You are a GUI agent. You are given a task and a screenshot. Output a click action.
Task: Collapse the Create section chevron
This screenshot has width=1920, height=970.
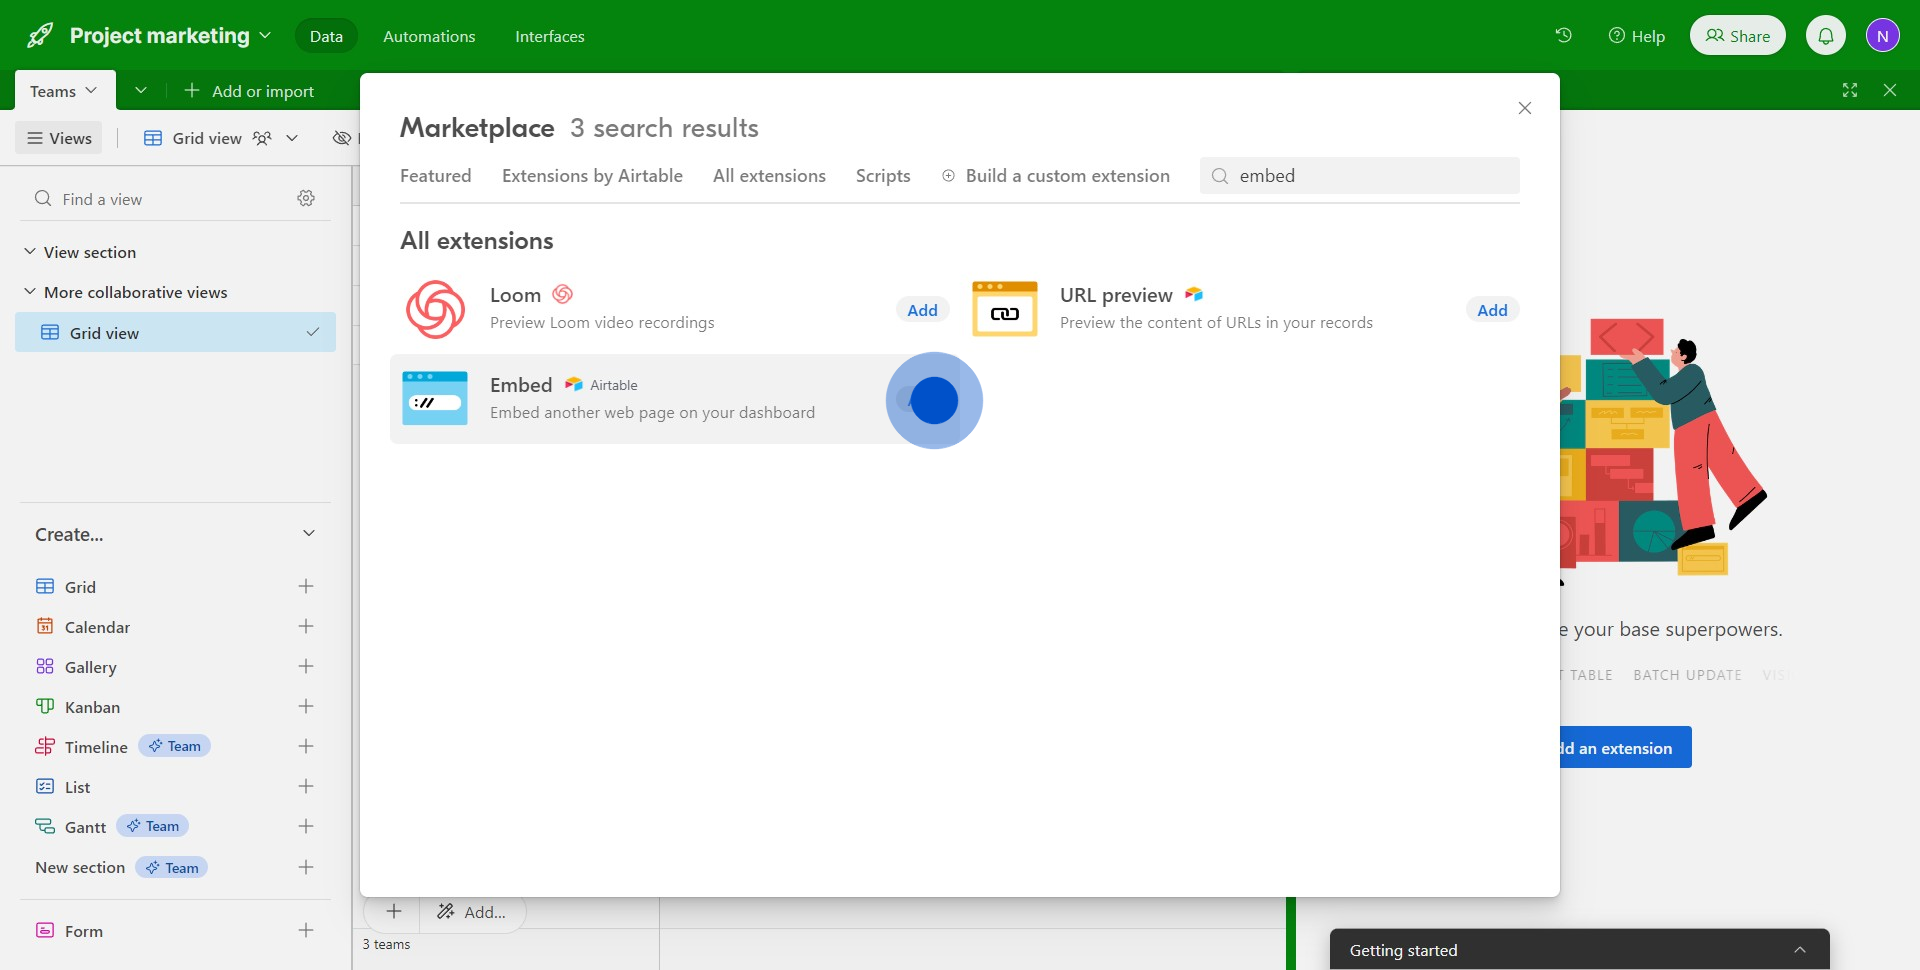309,534
